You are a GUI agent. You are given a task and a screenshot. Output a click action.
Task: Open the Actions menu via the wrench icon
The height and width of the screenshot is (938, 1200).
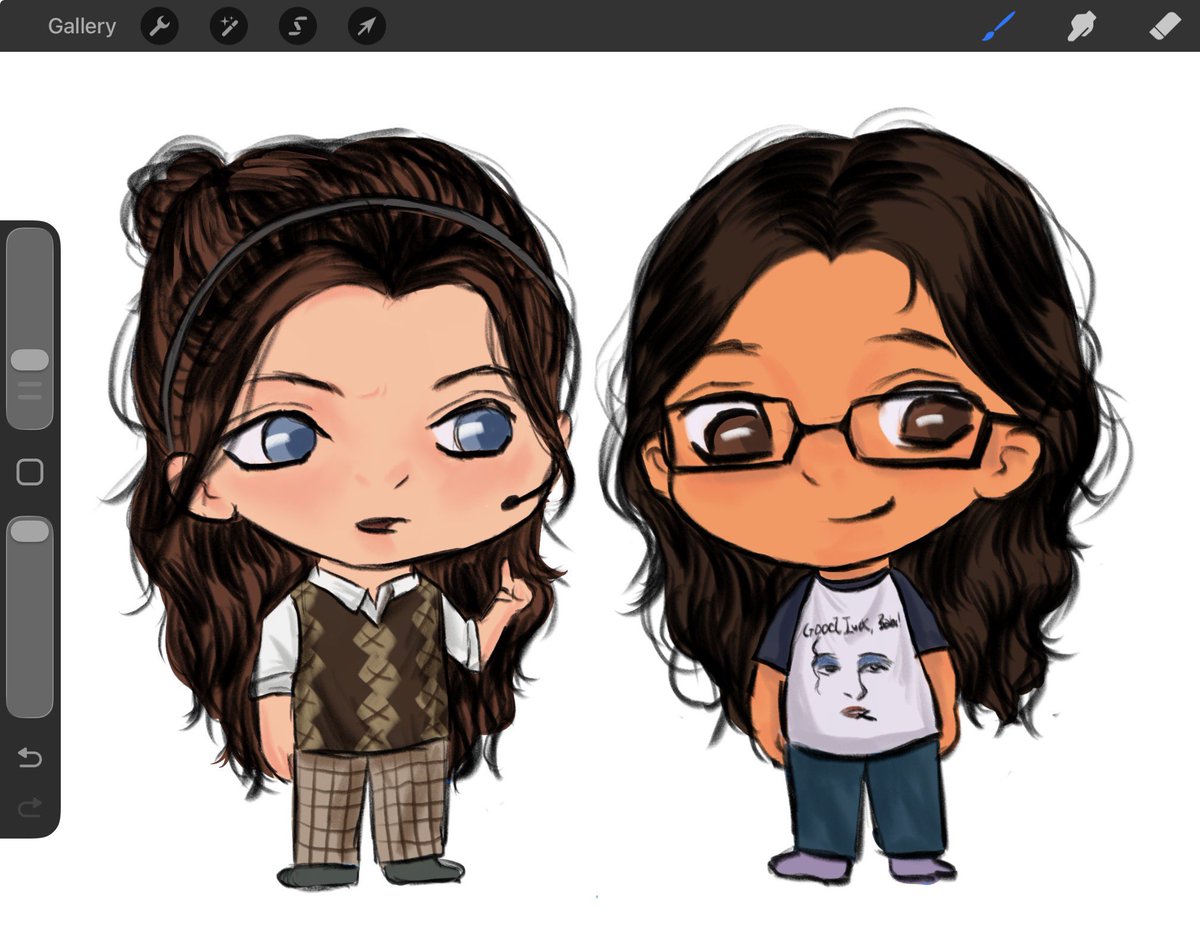coord(157,27)
